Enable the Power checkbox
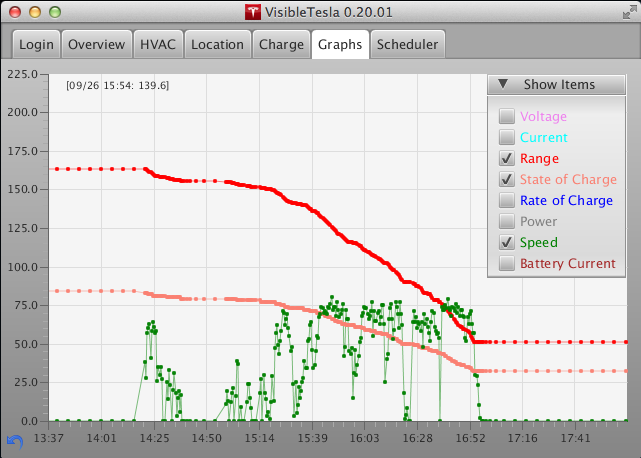 (507, 221)
